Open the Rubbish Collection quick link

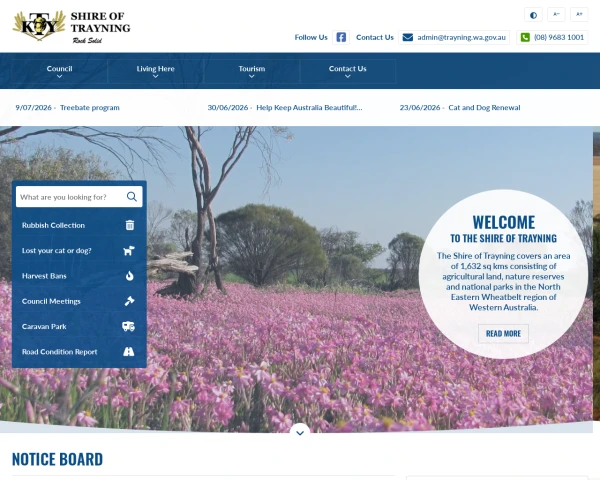[79, 225]
